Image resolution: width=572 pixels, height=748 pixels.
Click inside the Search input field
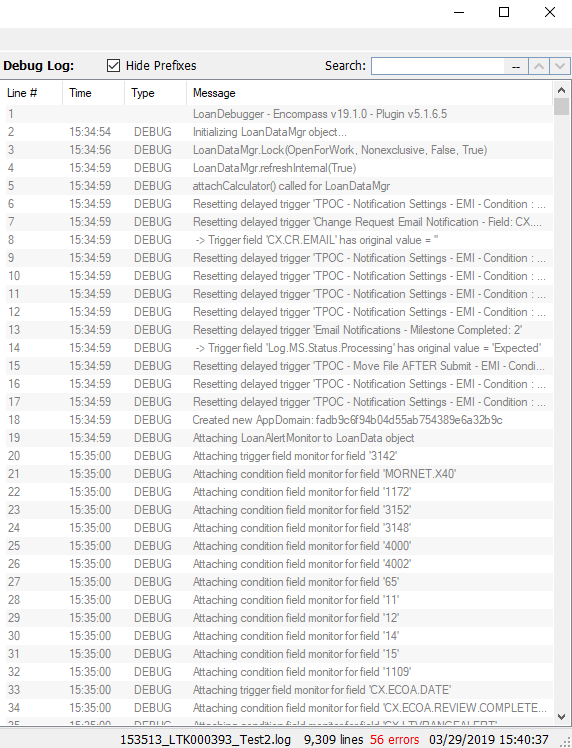pos(437,66)
